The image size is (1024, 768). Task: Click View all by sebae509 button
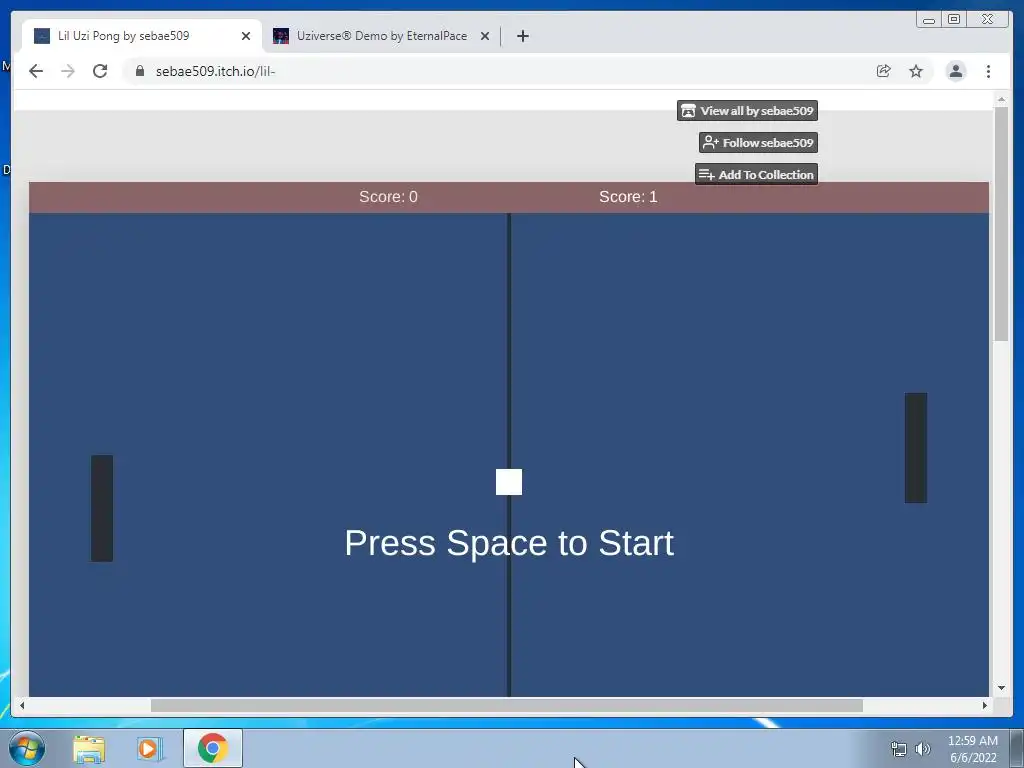point(747,110)
